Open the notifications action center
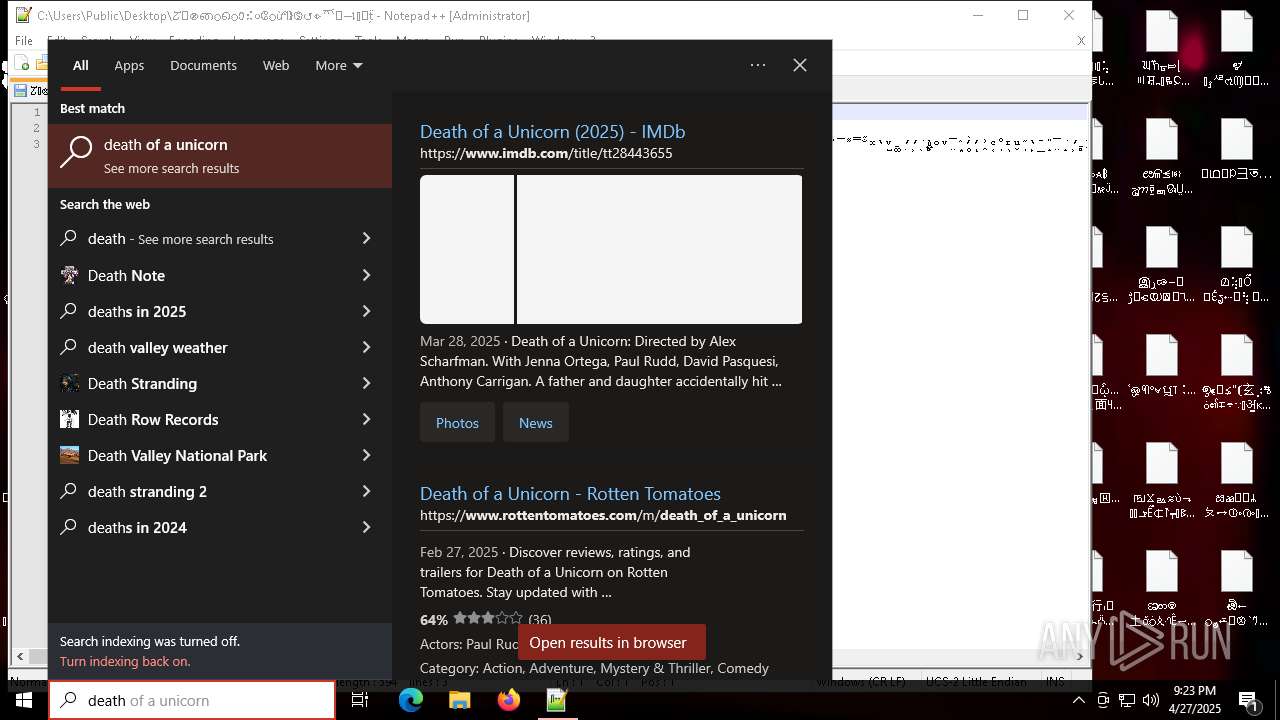This screenshot has width=1280, height=720. tap(1249, 700)
